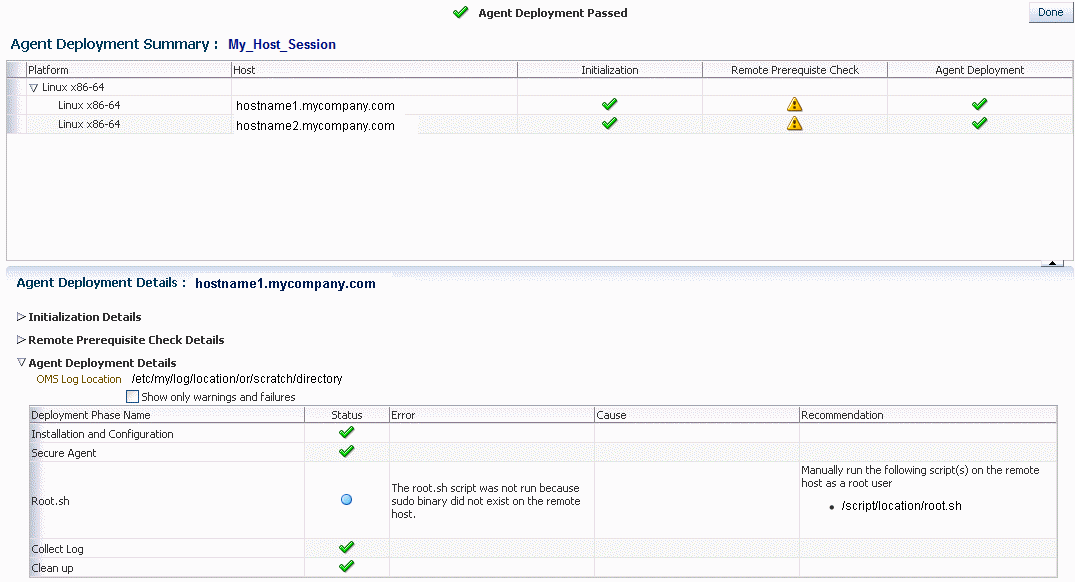Click hostname2 Remote Prerequisite warning icon

[x=794, y=123]
